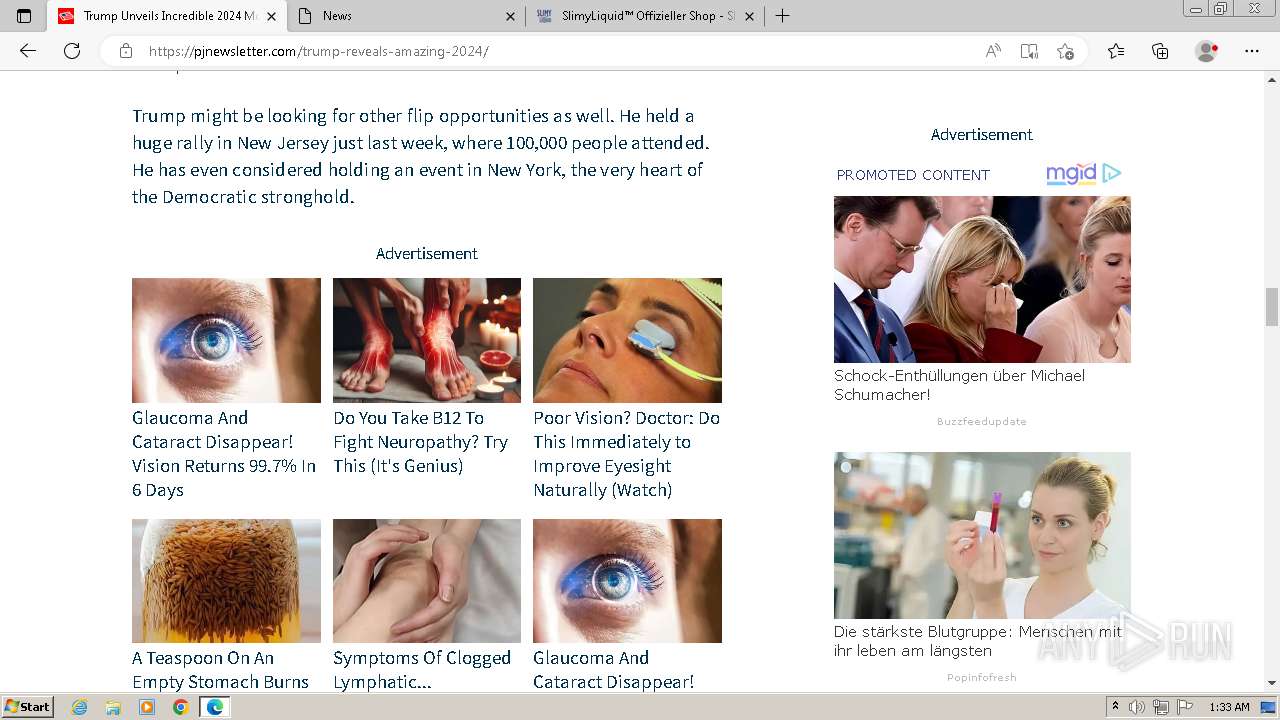Click the taskbar clock 1:33 AM
Viewport: 1280px width, 720px height.
[x=1229, y=707]
